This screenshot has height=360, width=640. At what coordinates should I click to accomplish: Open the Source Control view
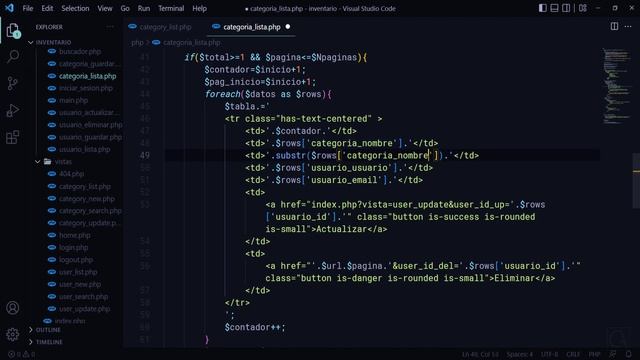pos(13,83)
